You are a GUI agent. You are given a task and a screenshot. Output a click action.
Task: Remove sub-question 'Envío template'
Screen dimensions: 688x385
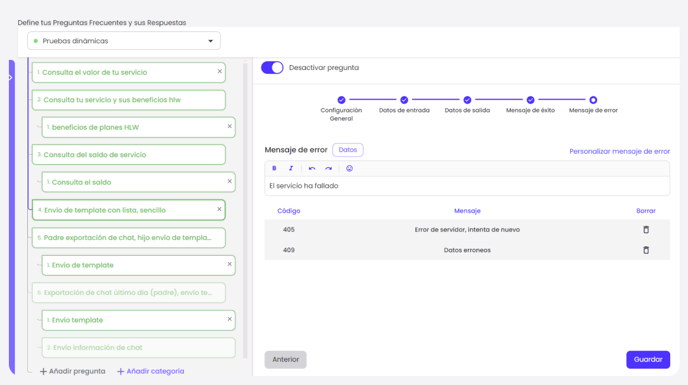229,319
